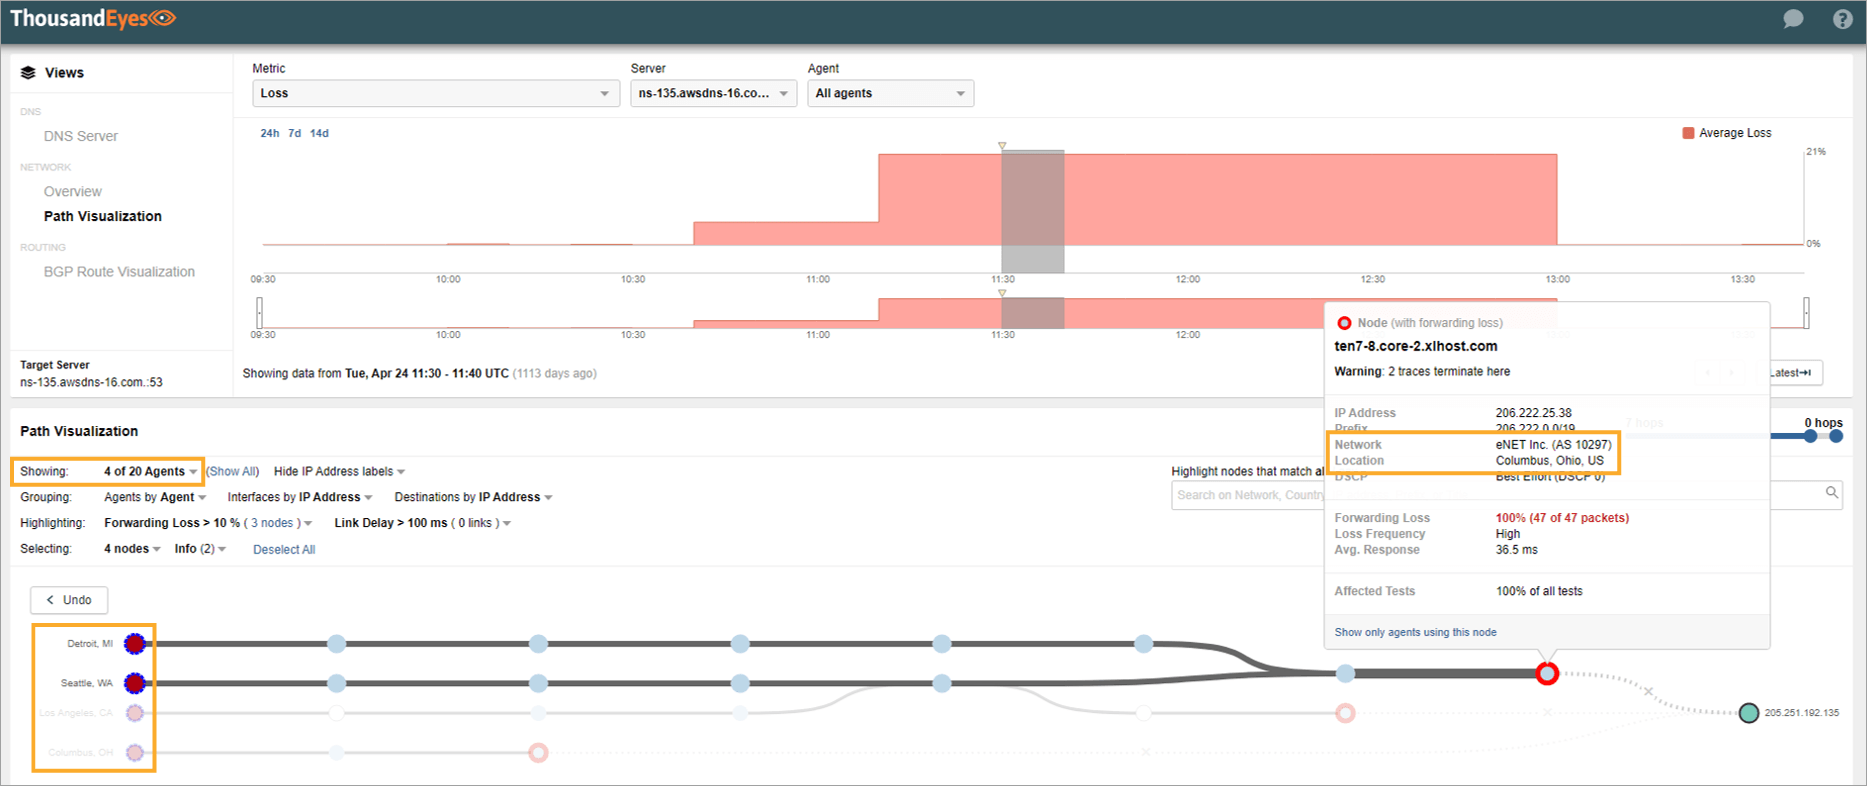This screenshot has width=1867, height=786.
Task: Open the Metric dropdown showing Loss
Action: (x=434, y=93)
